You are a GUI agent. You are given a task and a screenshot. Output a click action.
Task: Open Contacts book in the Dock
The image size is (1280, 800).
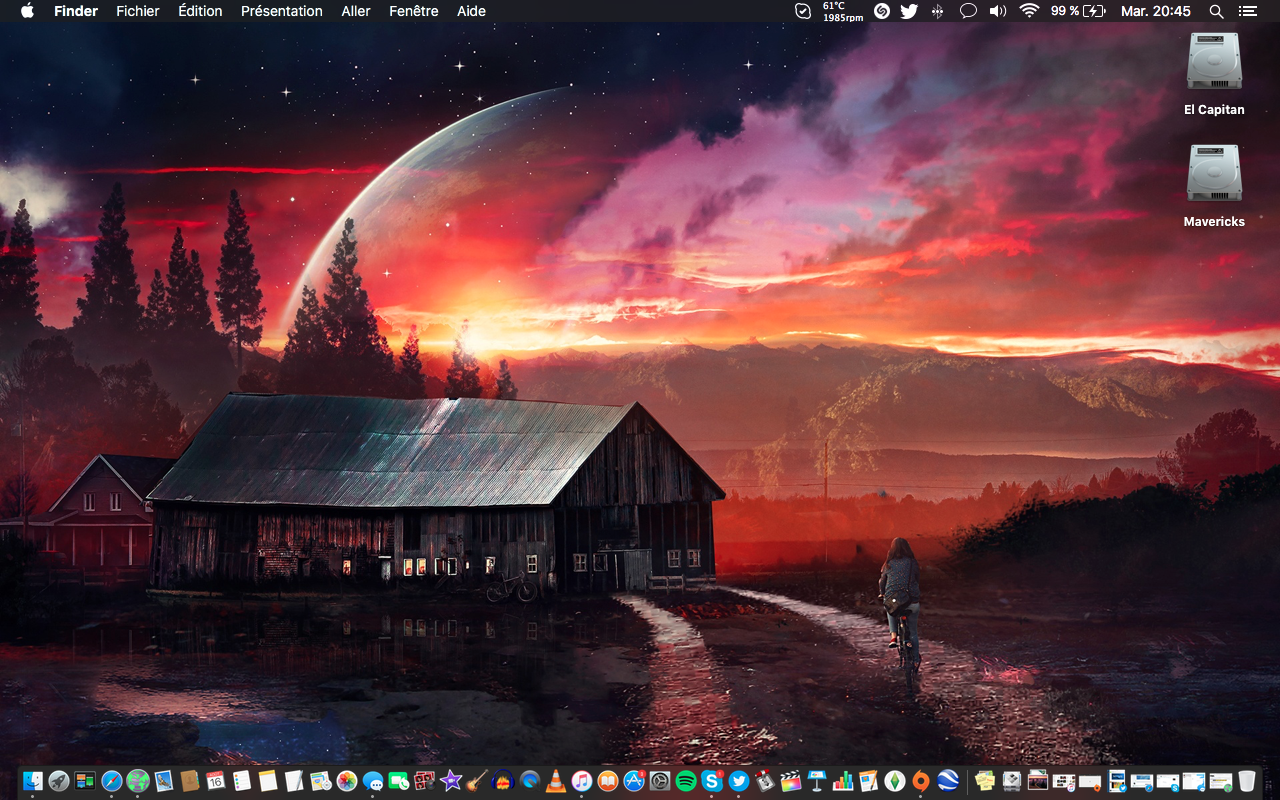(190, 781)
